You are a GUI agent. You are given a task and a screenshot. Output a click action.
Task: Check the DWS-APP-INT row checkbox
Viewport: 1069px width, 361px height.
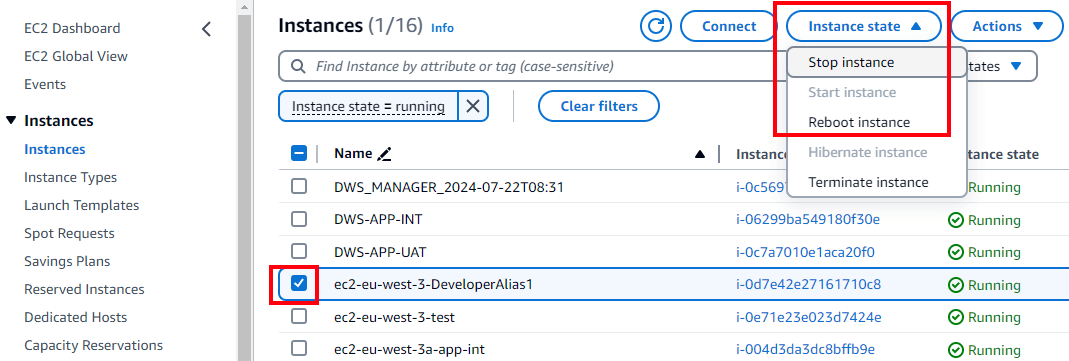tap(299, 219)
